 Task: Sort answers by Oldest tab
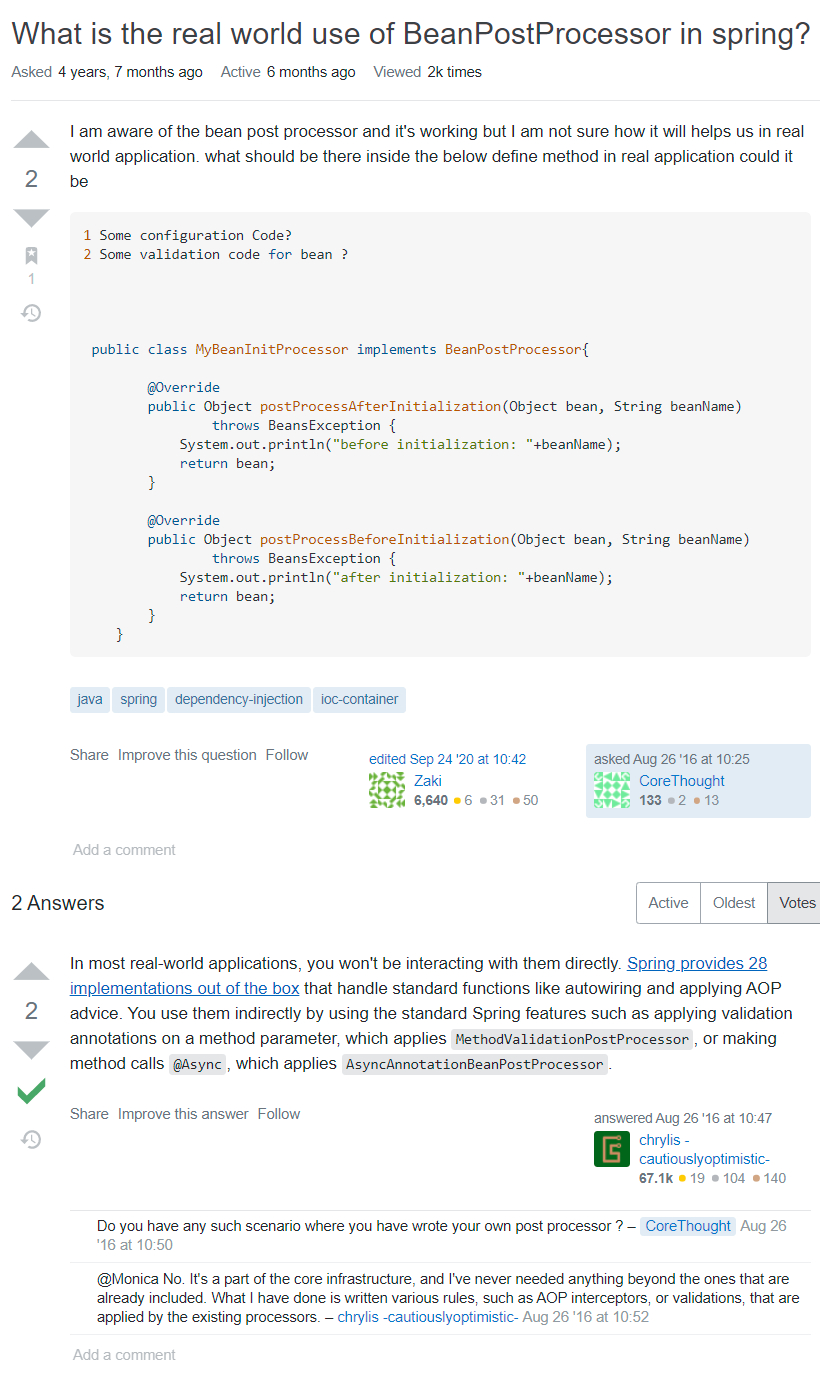click(734, 903)
